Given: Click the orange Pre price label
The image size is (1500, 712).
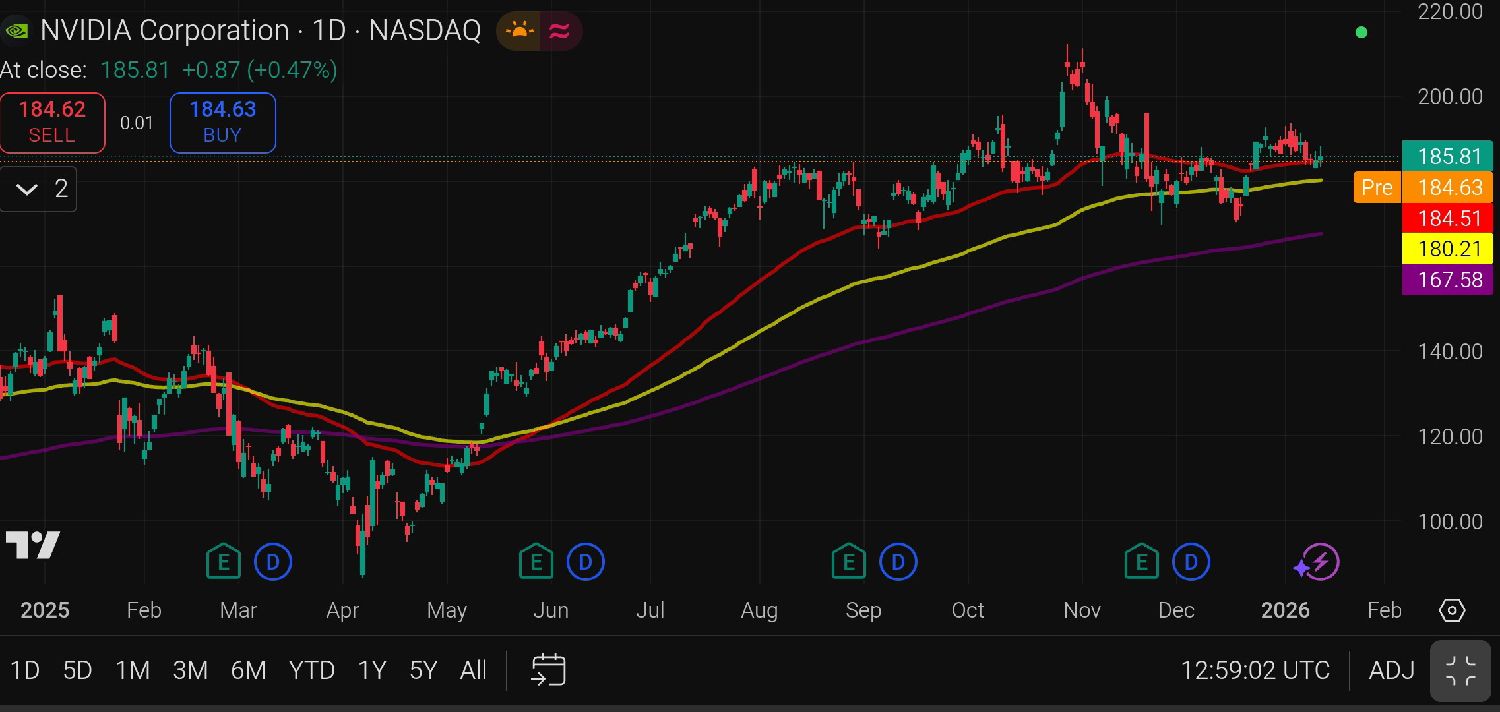Looking at the screenshot, I should (1376, 187).
